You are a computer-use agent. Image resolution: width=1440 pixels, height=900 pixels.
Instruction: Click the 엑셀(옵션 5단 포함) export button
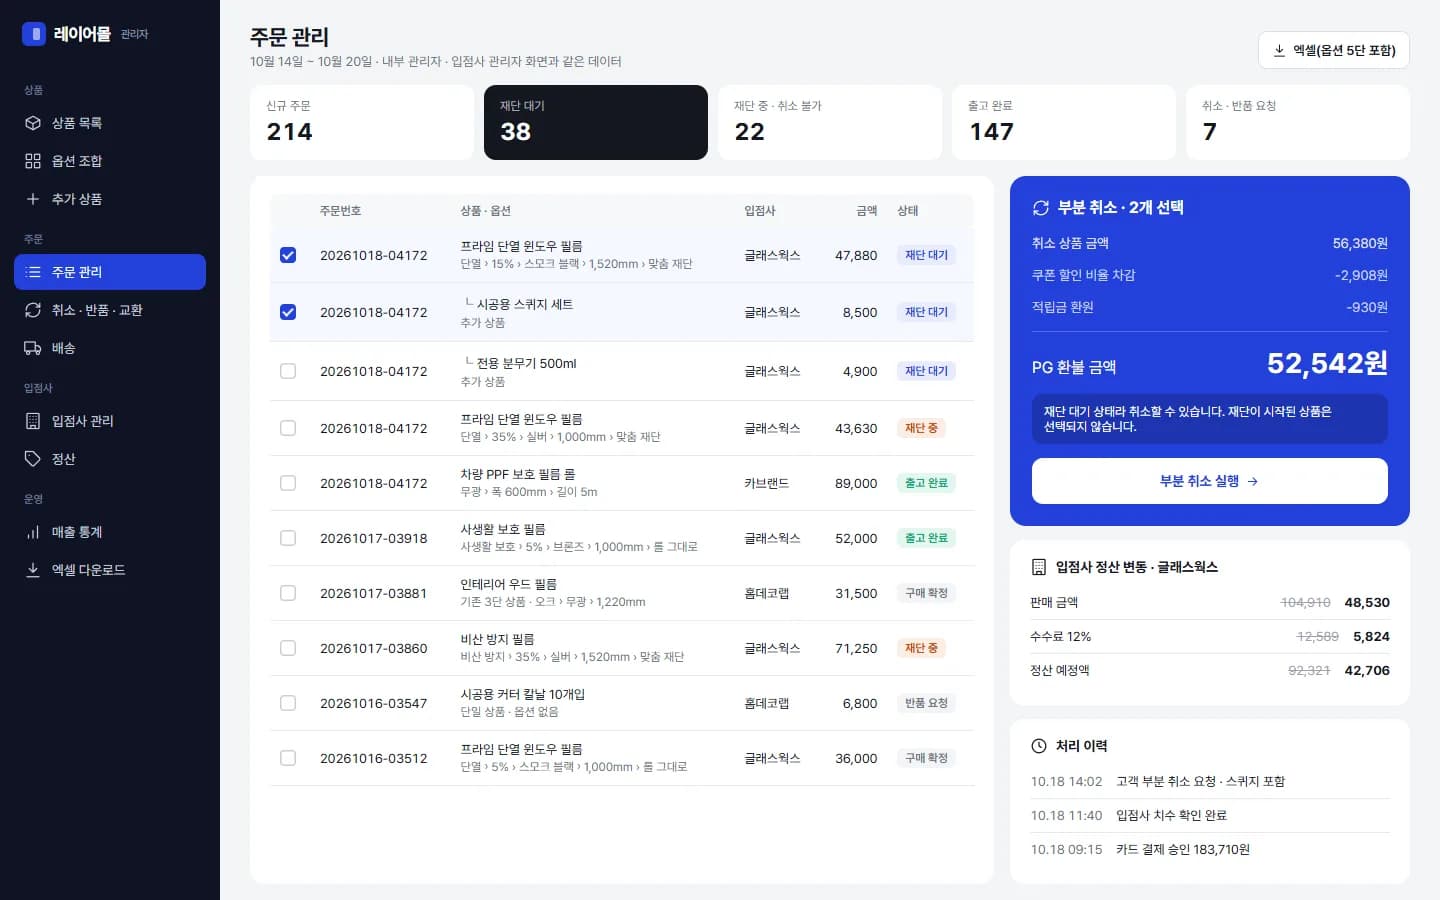[x=1334, y=50]
